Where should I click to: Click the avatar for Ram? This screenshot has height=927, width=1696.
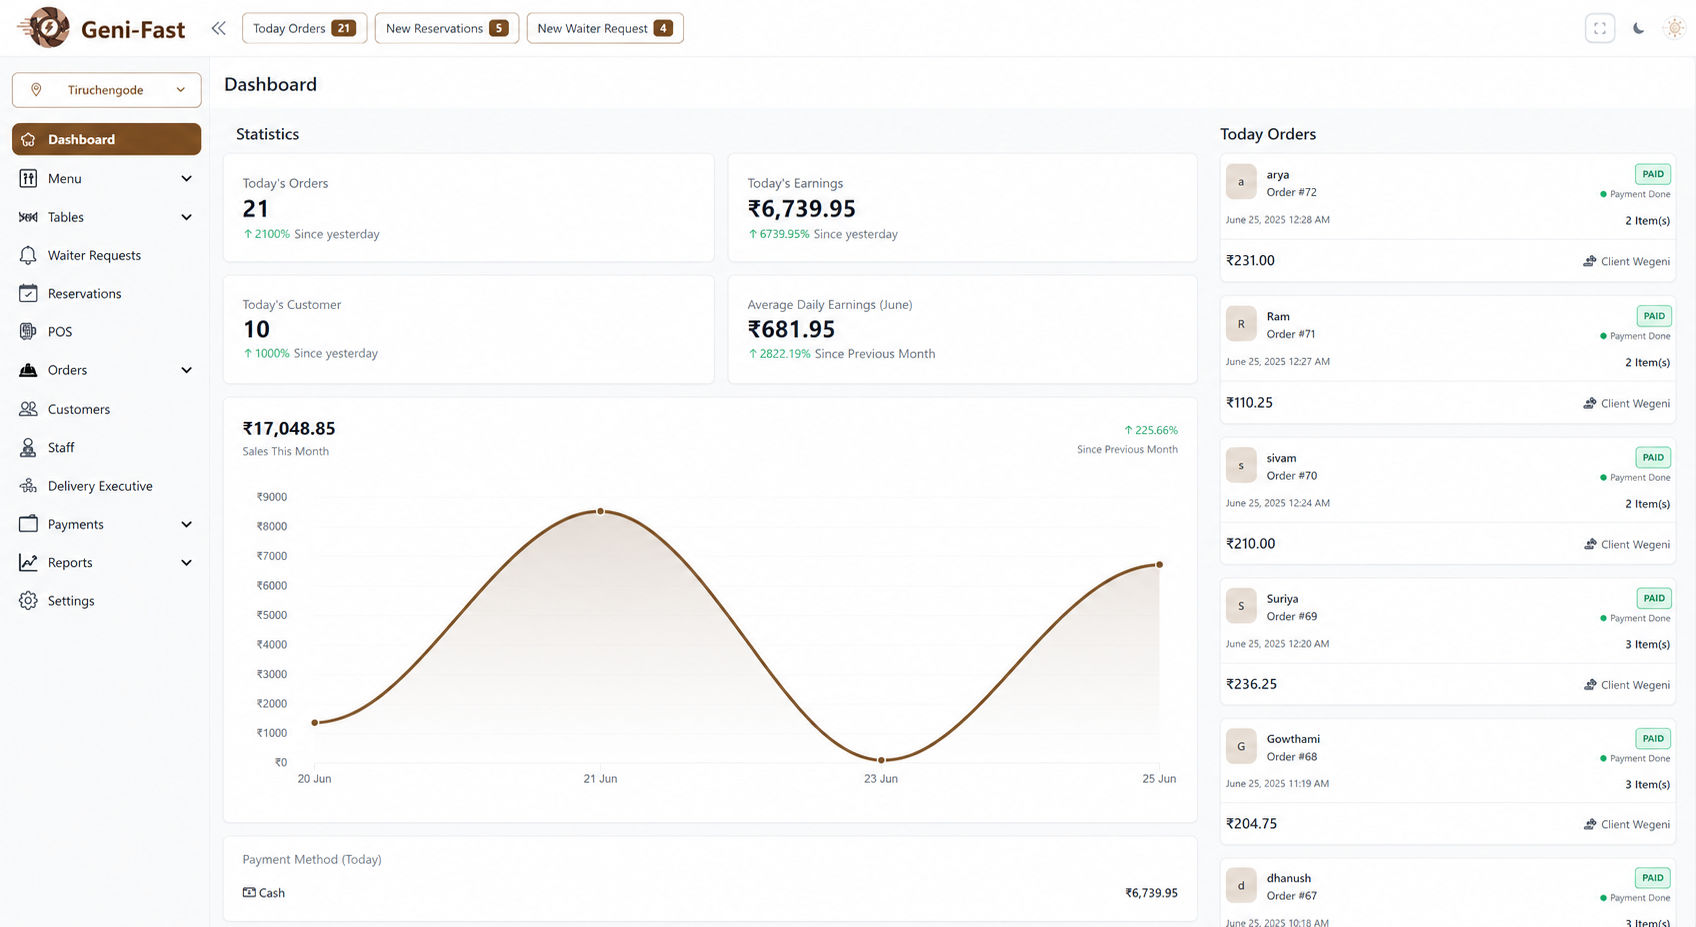click(1241, 324)
